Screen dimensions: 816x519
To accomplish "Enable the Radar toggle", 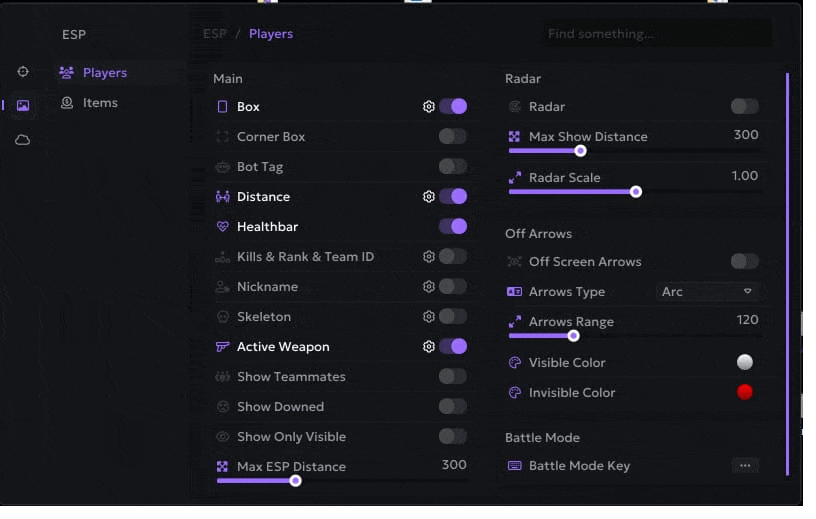I will 744,106.
